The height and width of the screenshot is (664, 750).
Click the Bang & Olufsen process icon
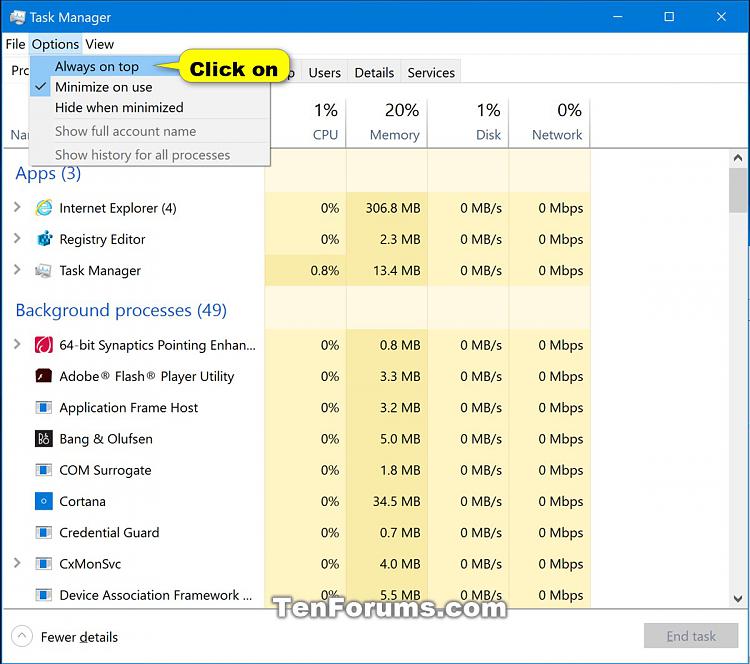pyautogui.click(x=44, y=439)
